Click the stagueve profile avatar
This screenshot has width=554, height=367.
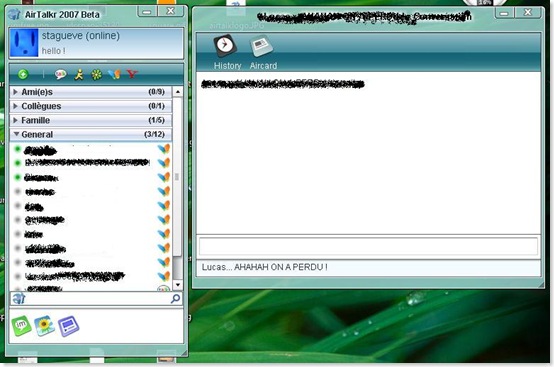tap(24, 43)
